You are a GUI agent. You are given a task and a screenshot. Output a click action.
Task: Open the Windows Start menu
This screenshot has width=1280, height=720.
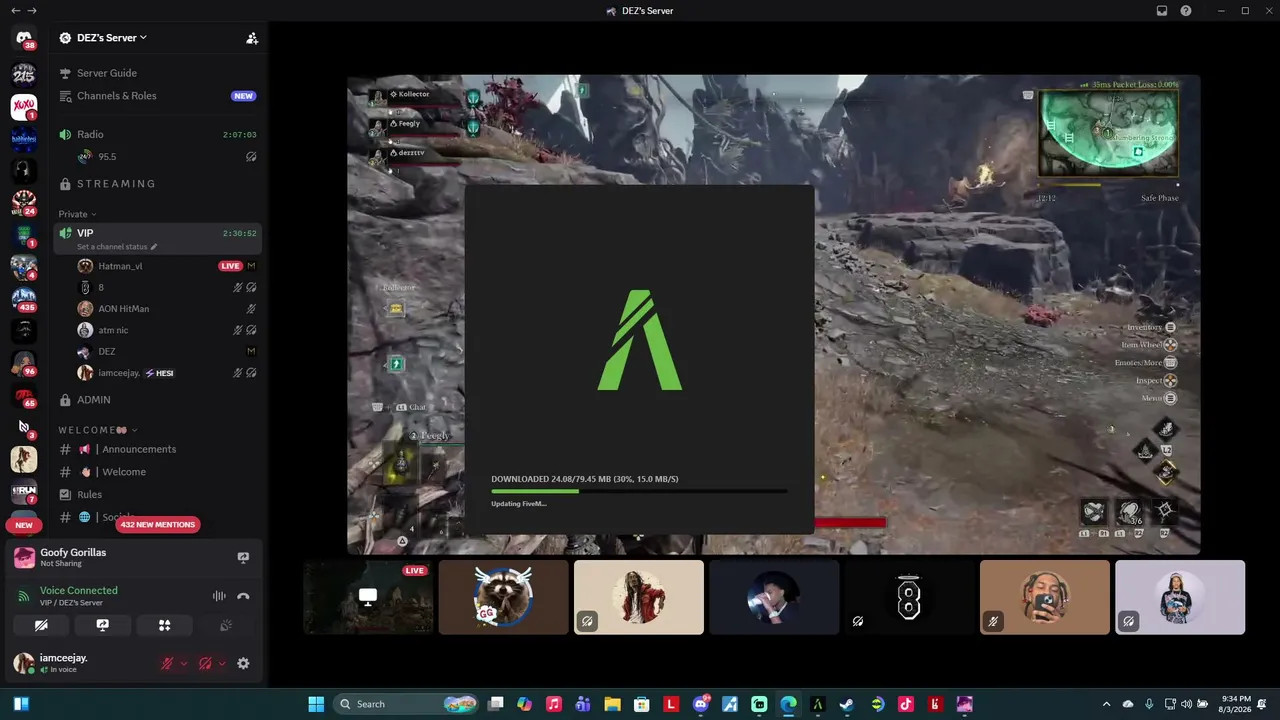coord(316,704)
